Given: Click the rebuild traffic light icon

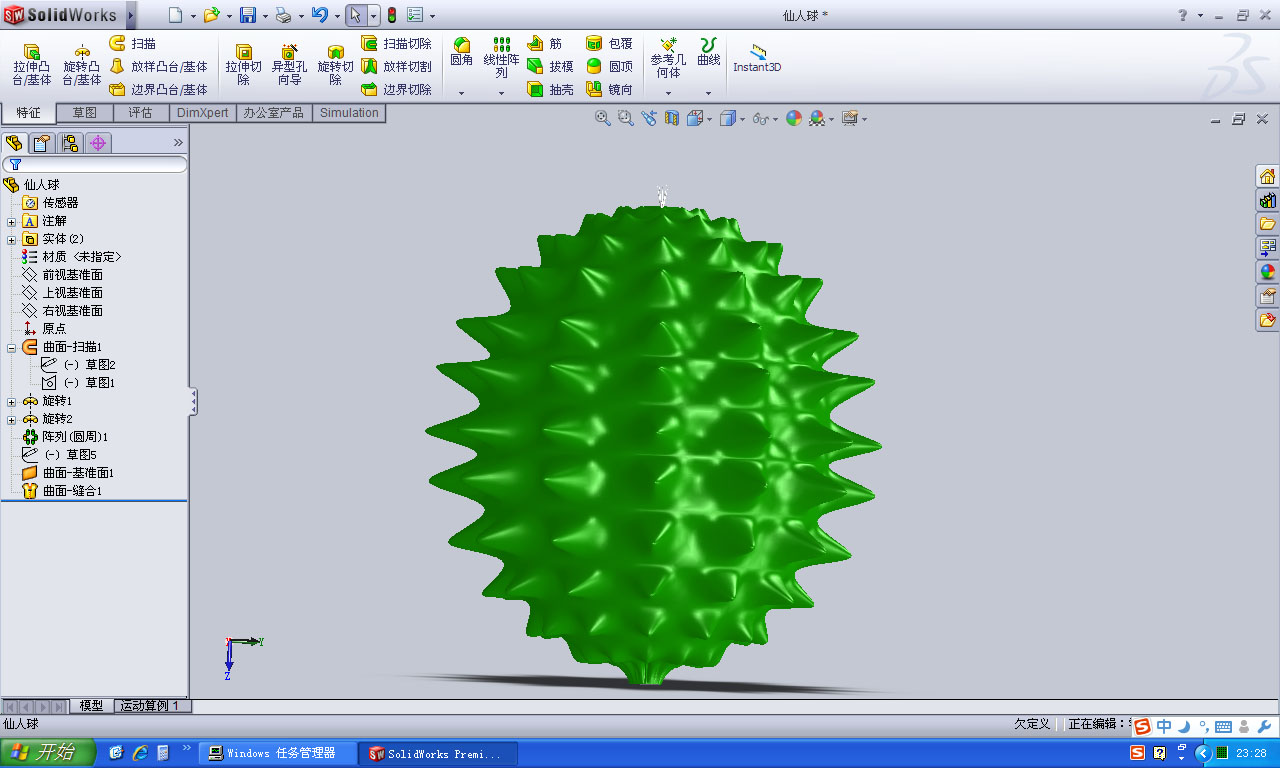Looking at the screenshot, I should 392,15.
